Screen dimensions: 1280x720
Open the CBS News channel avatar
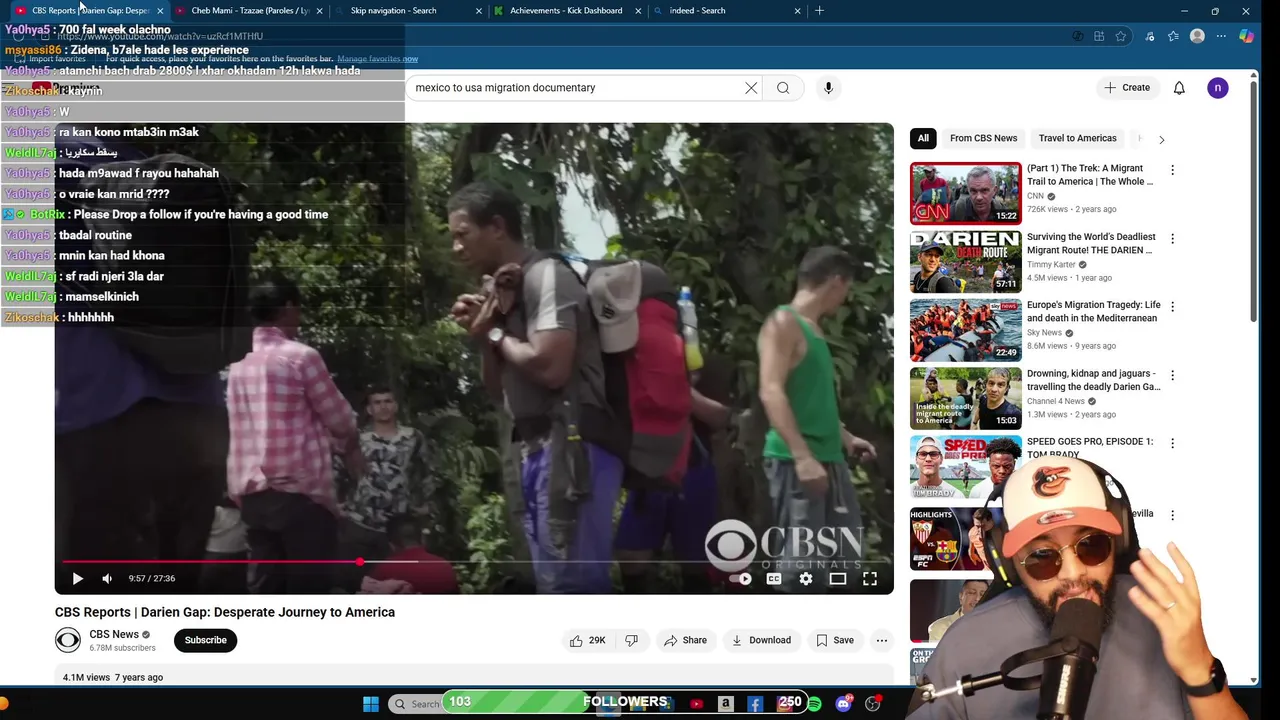point(68,640)
